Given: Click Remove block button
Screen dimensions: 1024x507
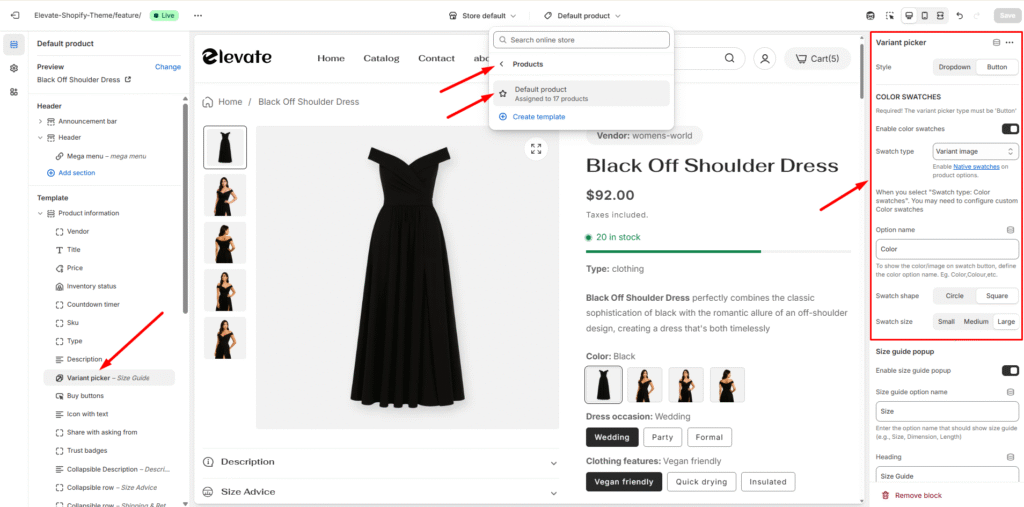Looking at the screenshot, I should point(912,496).
